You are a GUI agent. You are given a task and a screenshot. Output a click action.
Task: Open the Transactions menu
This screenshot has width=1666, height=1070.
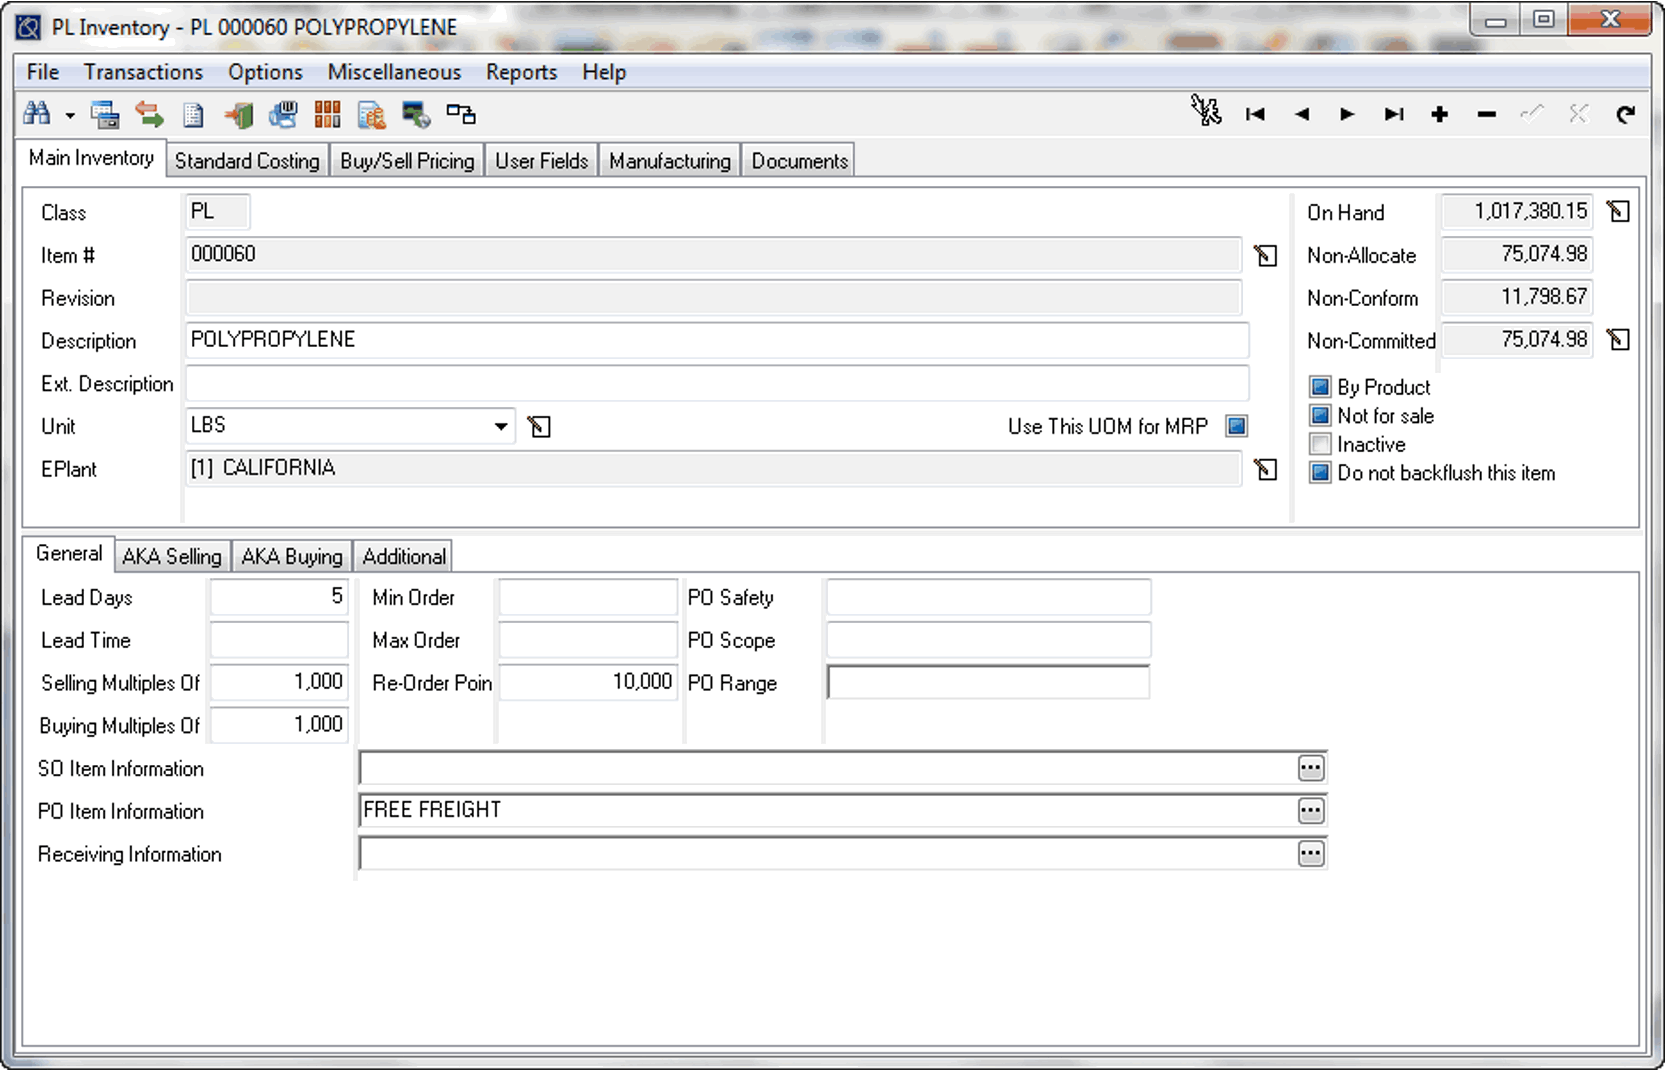(x=143, y=72)
